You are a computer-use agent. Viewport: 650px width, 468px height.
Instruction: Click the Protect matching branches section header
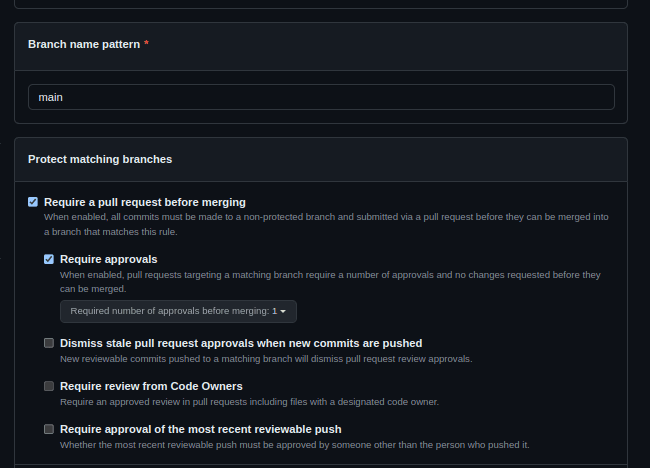[100, 160]
